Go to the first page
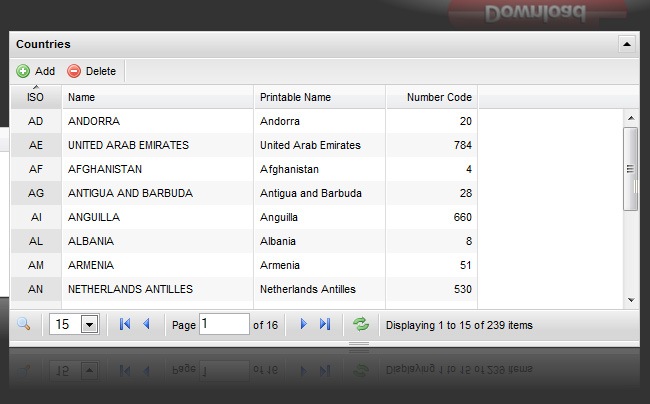This screenshot has height=404, width=650. [x=125, y=324]
